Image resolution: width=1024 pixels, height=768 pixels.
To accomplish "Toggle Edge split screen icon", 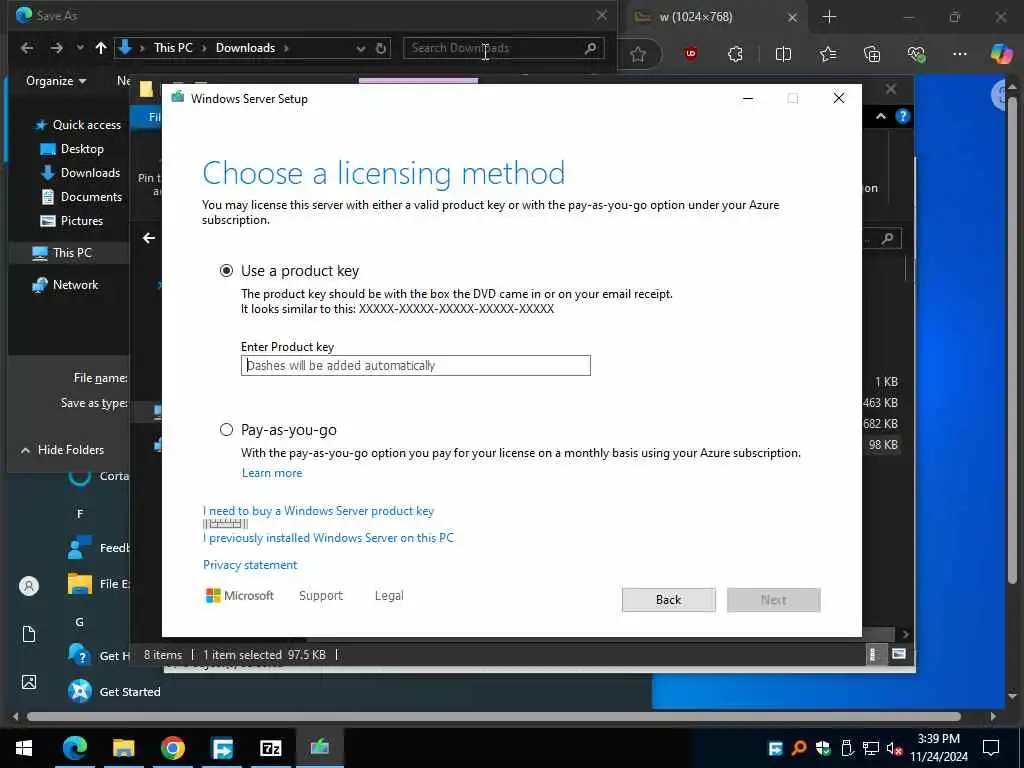I will 783,54.
